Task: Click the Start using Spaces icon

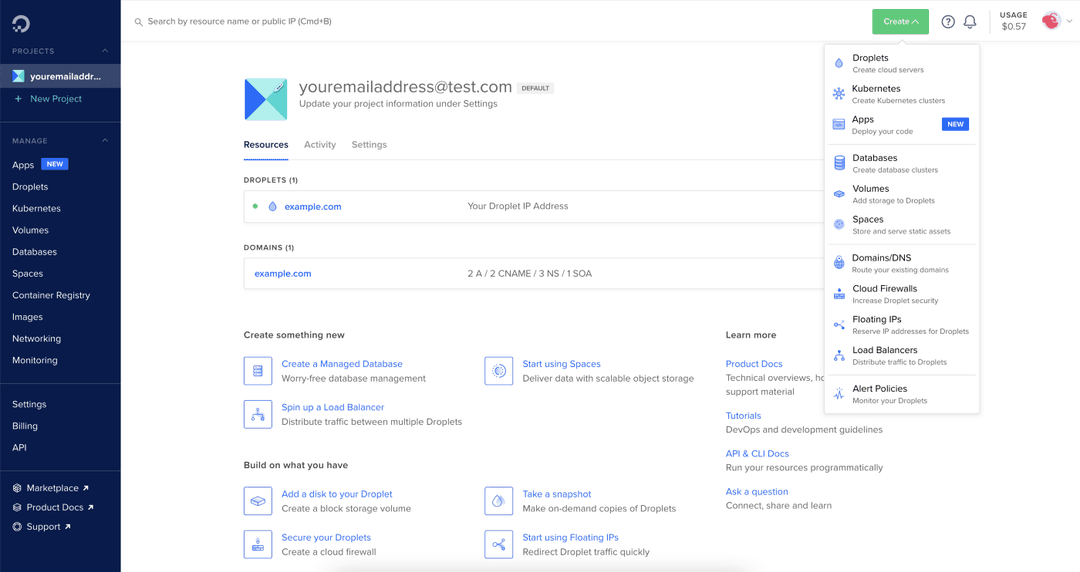Action: pos(498,371)
